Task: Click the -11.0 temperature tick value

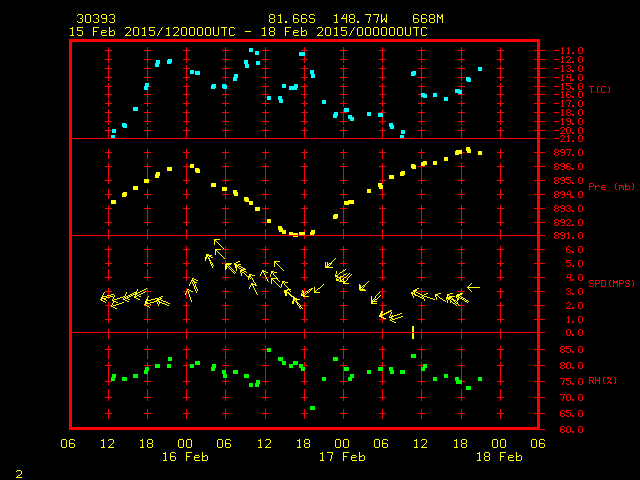Action: coord(569,51)
